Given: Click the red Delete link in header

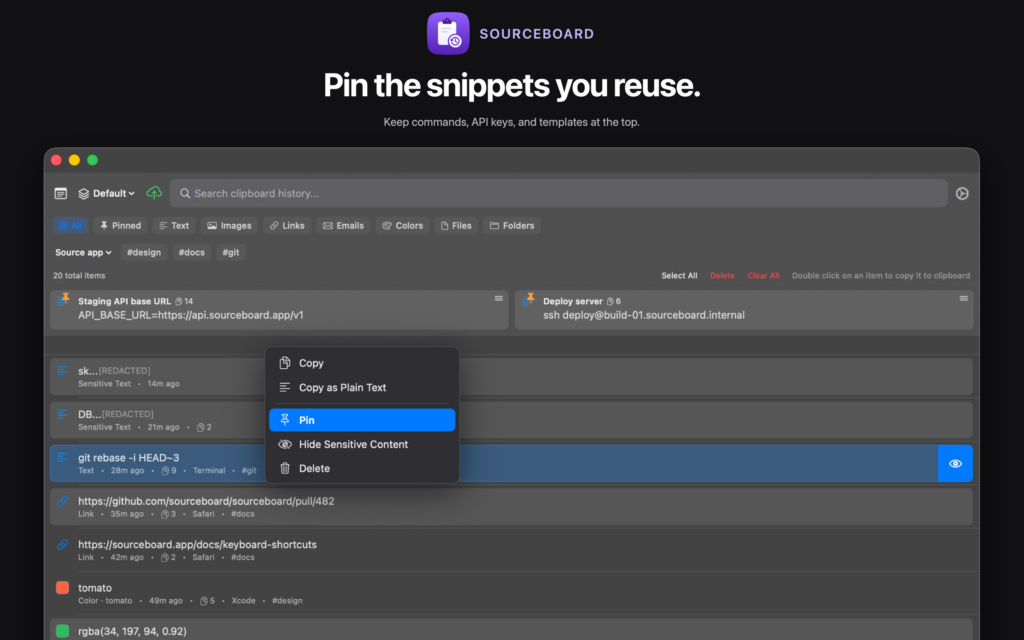Looking at the screenshot, I should (722, 276).
